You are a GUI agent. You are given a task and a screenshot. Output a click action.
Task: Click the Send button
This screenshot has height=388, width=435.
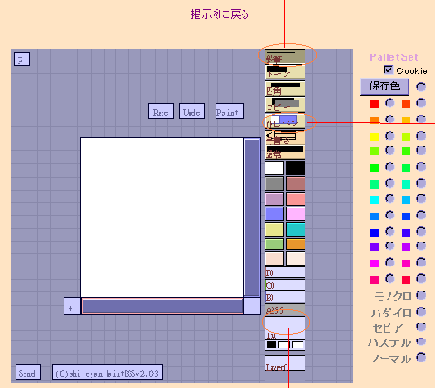click(x=28, y=372)
